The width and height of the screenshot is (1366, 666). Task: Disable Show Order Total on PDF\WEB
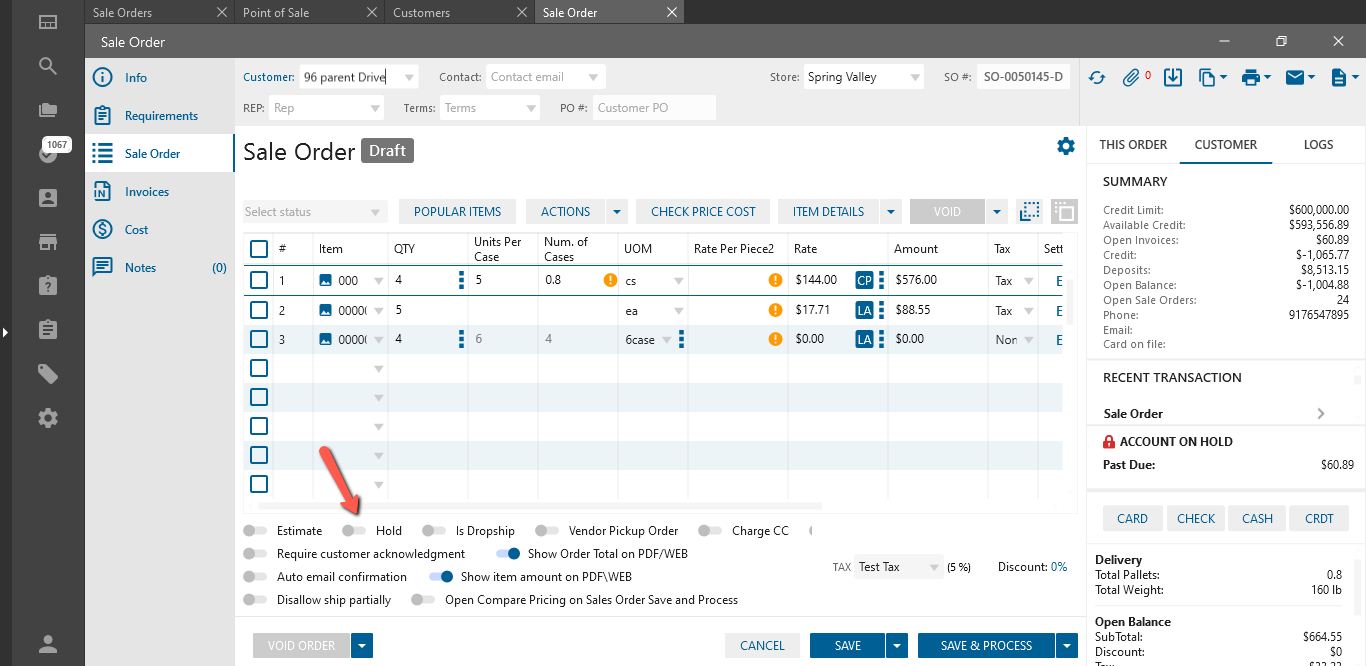508,554
